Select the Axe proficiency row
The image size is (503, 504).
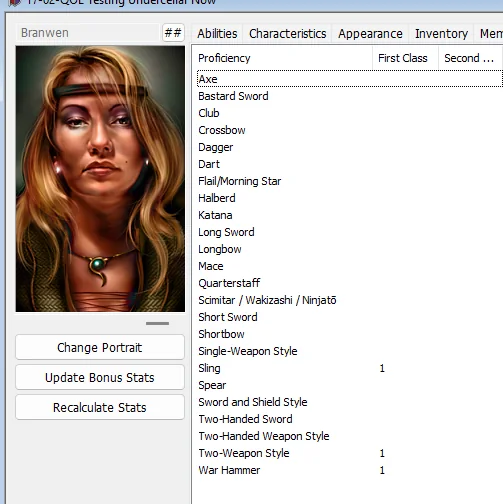tap(349, 79)
